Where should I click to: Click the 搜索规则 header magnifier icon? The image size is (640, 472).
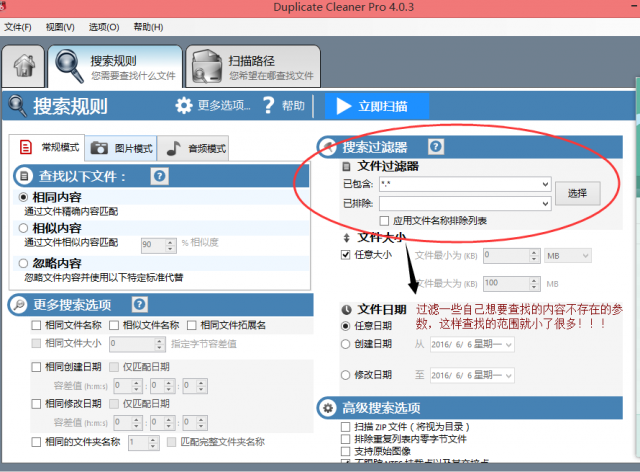tap(17, 106)
